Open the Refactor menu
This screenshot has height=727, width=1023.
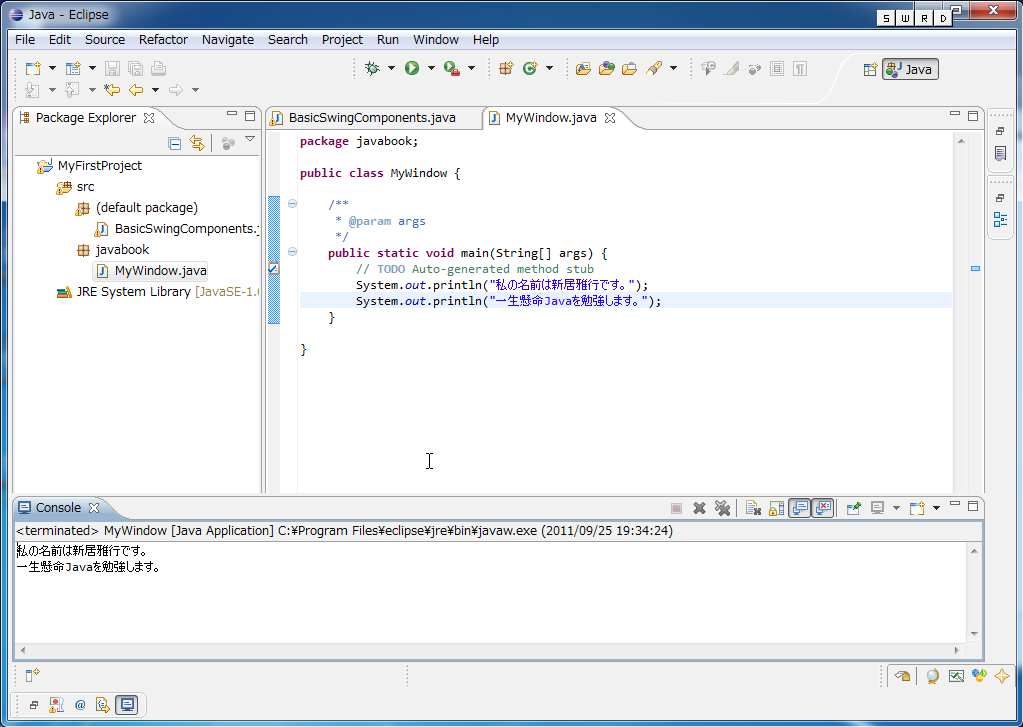point(163,39)
